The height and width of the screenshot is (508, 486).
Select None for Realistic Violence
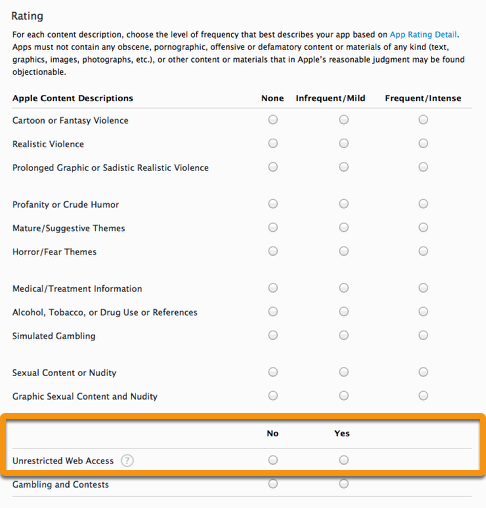pos(273,143)
